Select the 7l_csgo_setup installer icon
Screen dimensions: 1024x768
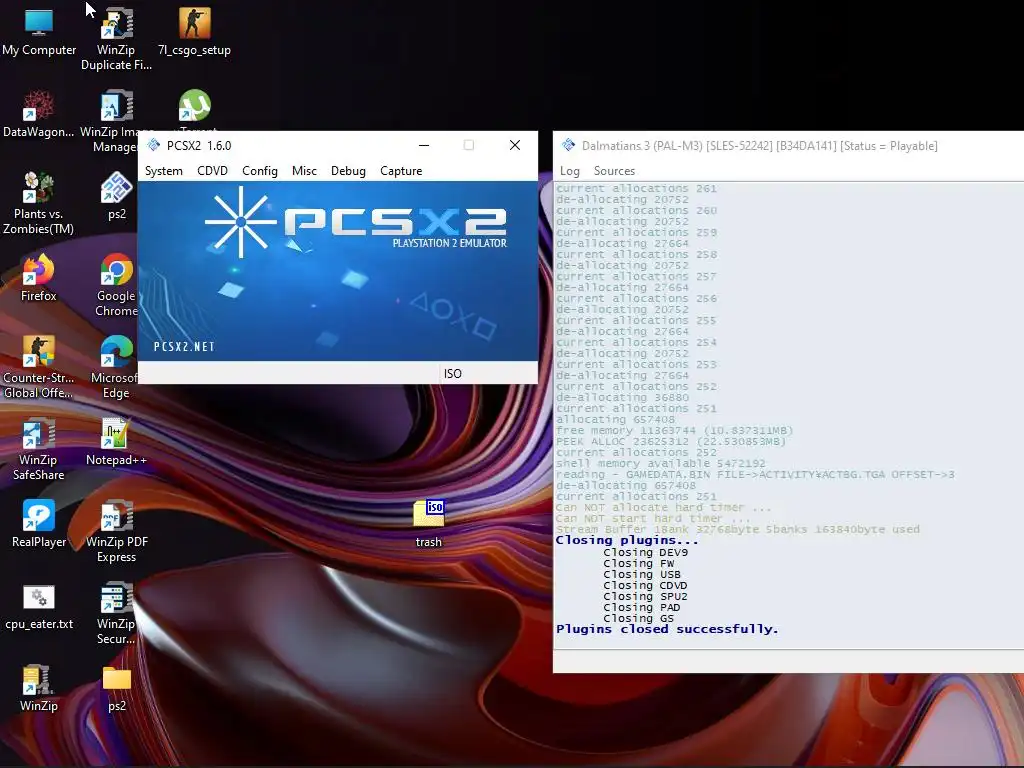pyautogui.click(x=194, y=33)
